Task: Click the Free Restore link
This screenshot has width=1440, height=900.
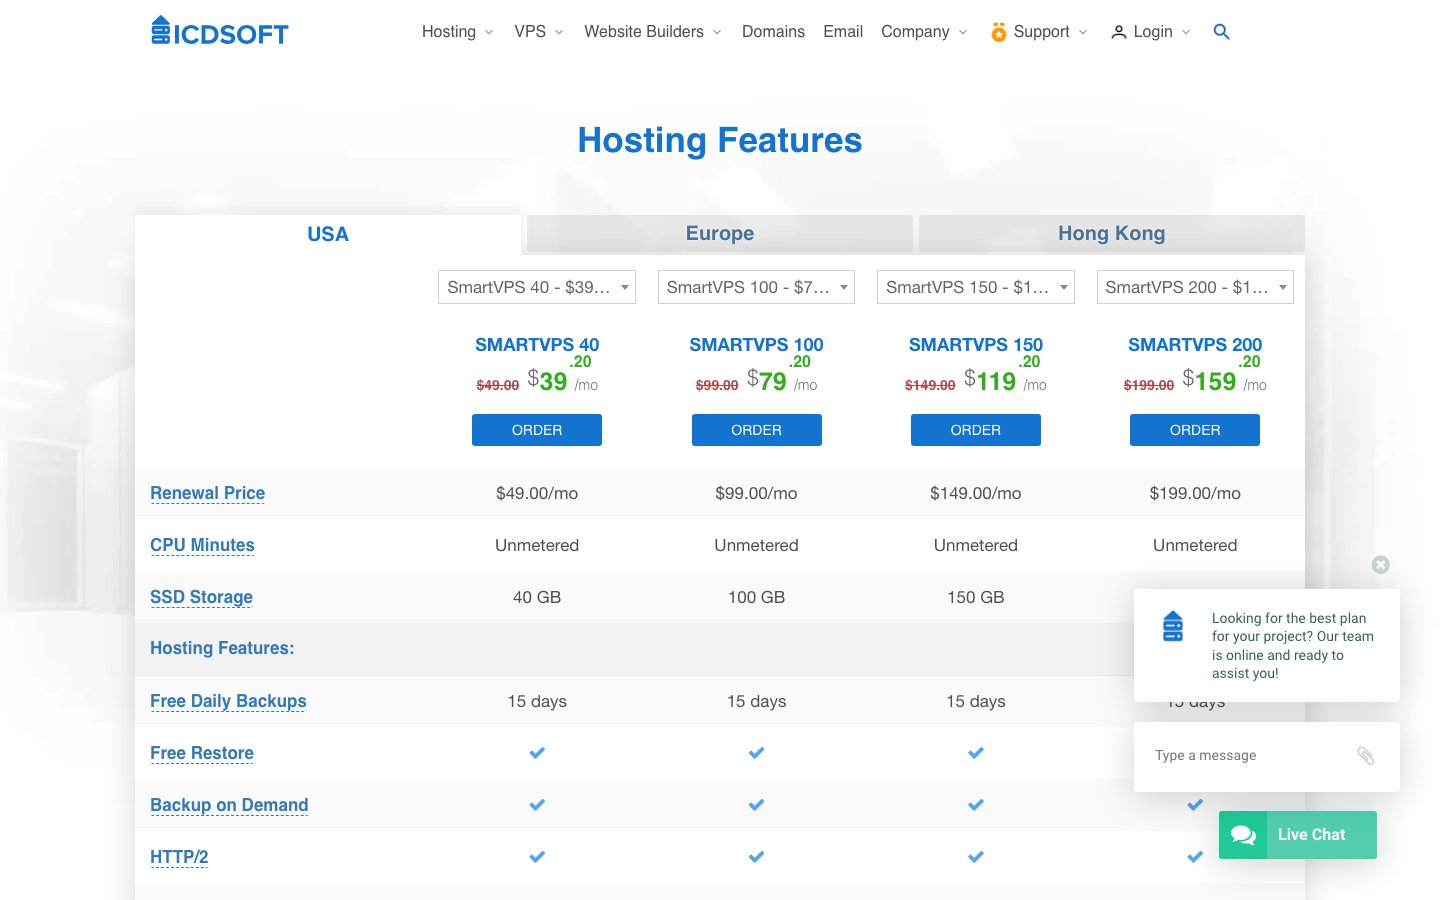Action: coord(202,753)
